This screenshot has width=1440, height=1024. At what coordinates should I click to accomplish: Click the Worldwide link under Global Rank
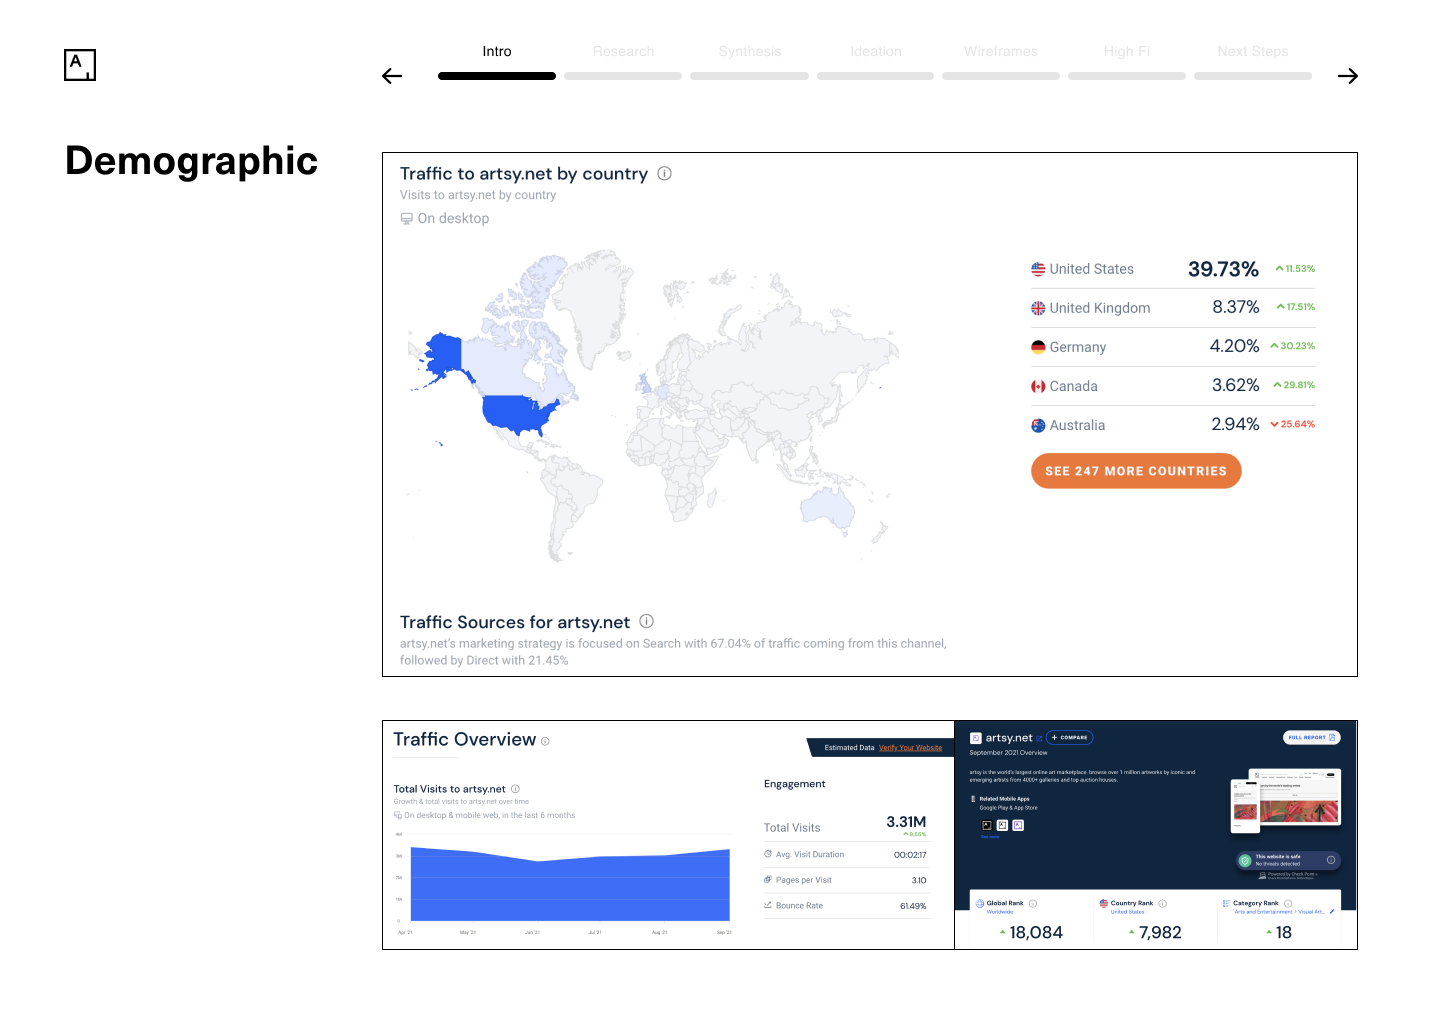[x=1000, y=912]
